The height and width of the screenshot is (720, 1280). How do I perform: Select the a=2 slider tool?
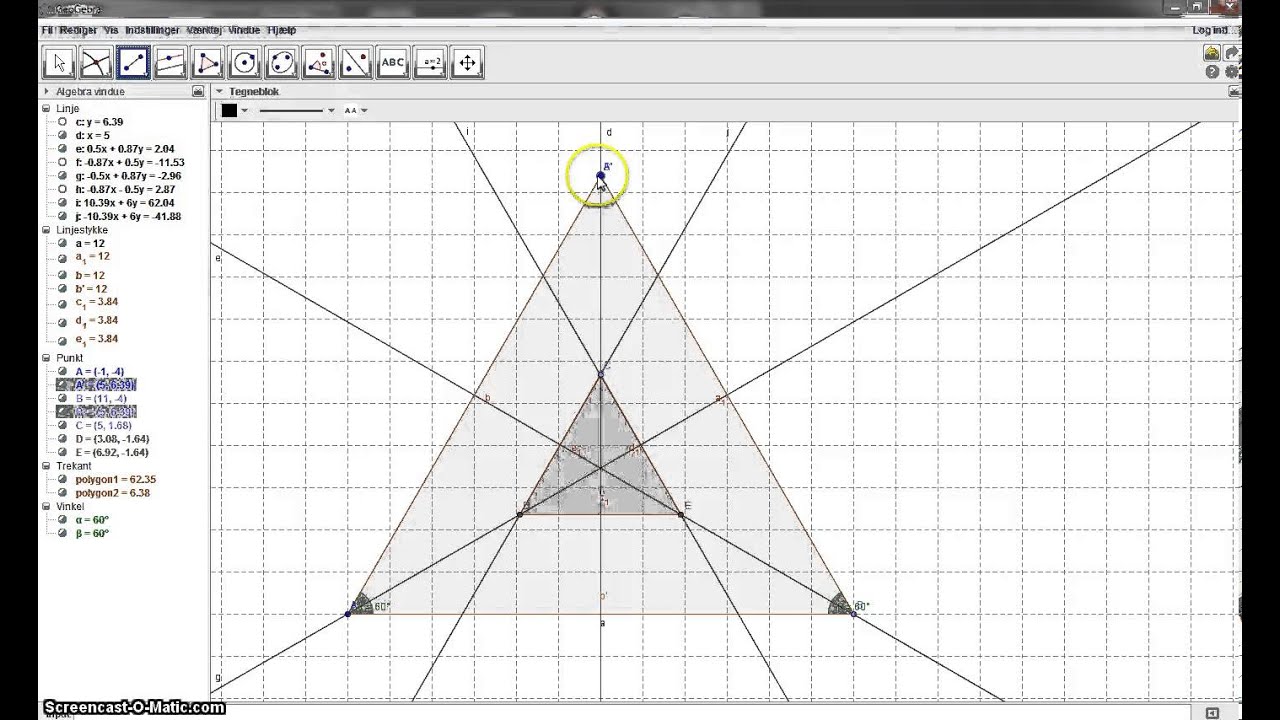(x=430, y=63)
